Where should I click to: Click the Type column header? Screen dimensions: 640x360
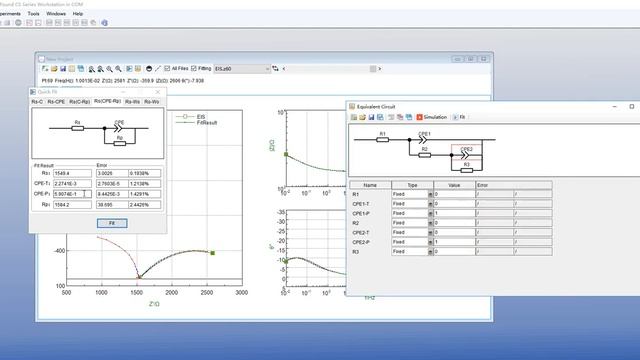click(x=412, y=185)
